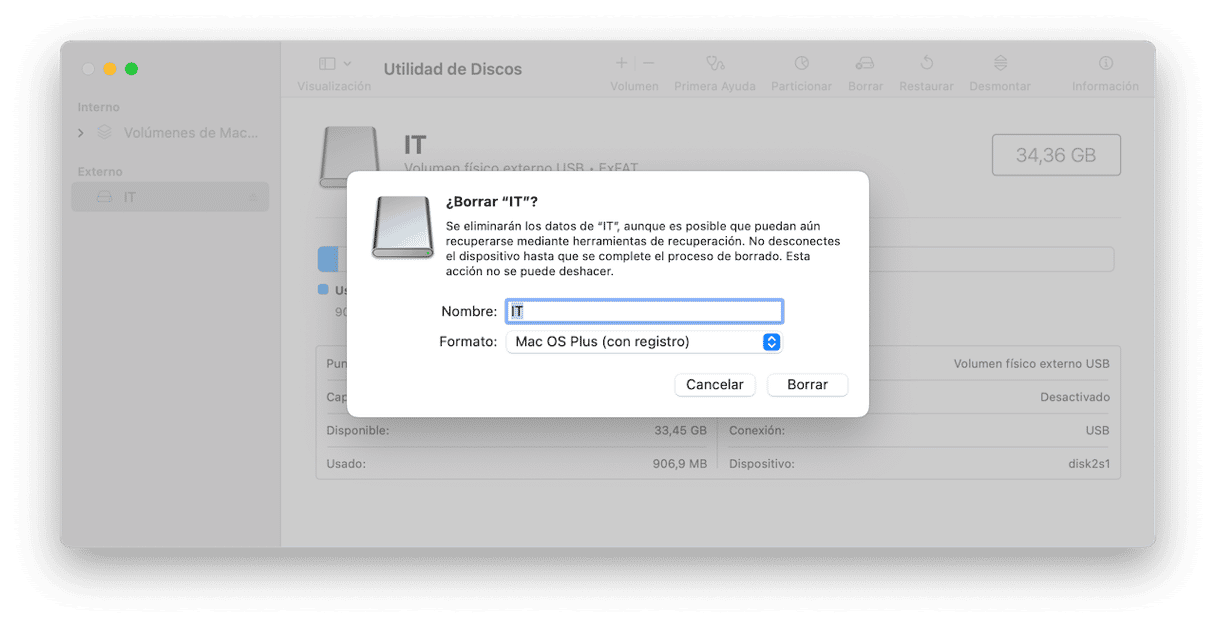Click the Disponible: row label
Screen dimensions: 1216x627
tap(358, 431)
